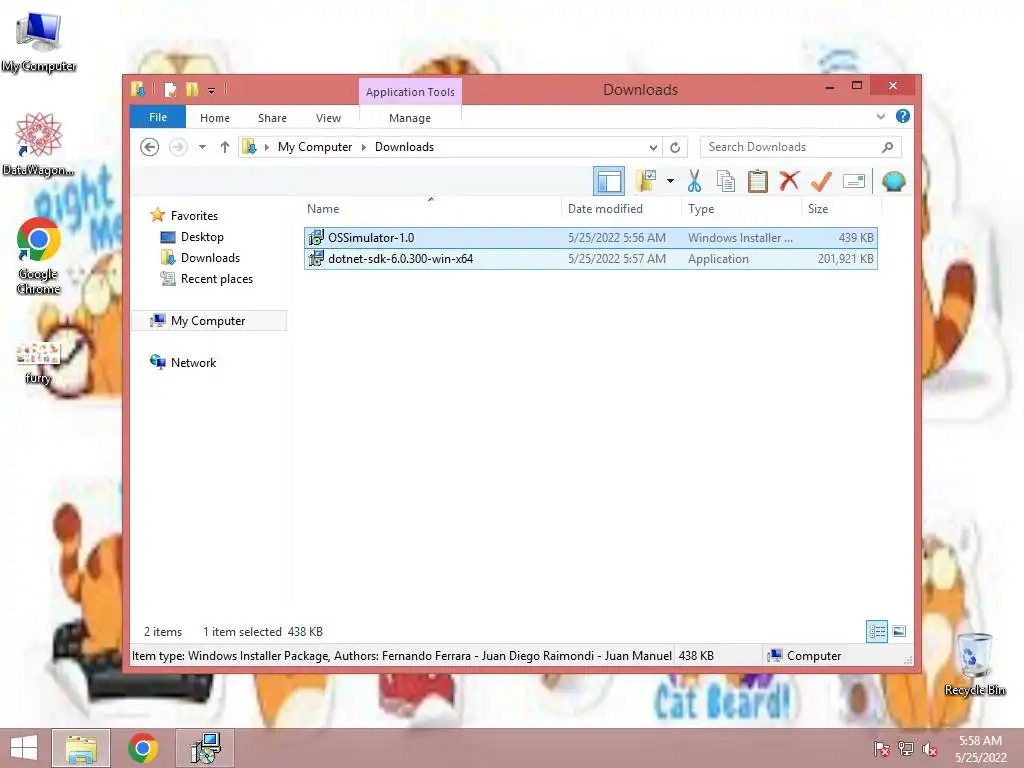Image resolution: width=1024 pixels, height=768 pixels.
Task: Select Desktop under Favorites
Action: (202, 236)
